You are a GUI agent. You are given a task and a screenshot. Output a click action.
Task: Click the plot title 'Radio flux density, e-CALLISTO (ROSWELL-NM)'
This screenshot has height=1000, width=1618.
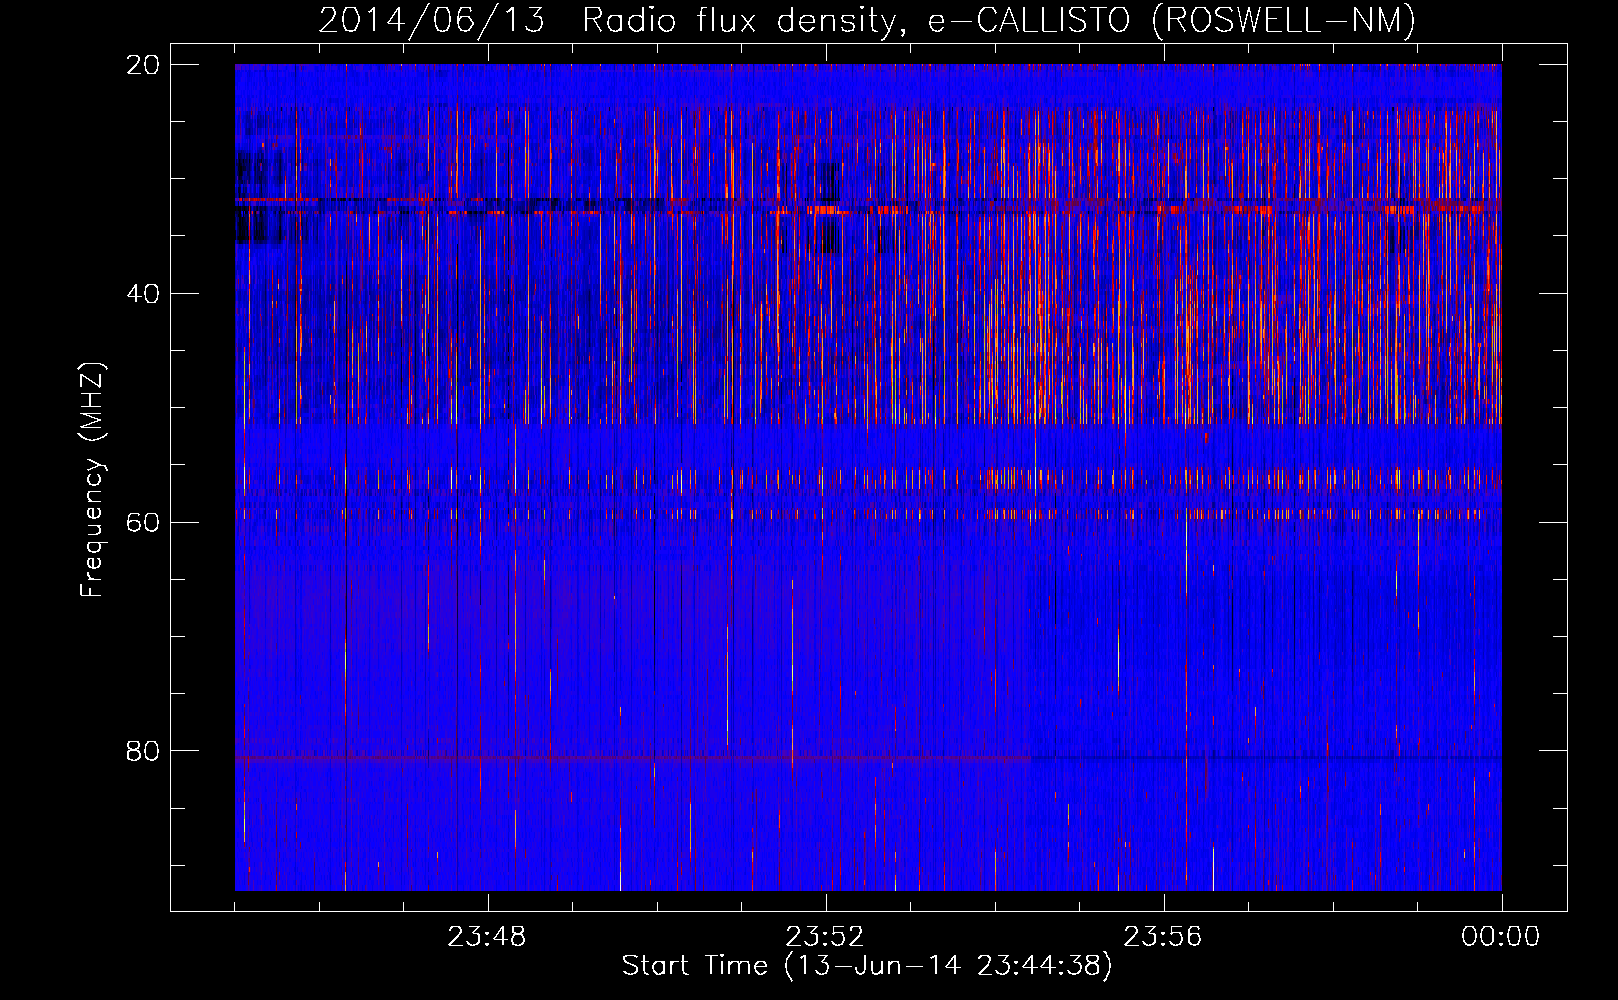pyautogui.click(x=999, y=20)
